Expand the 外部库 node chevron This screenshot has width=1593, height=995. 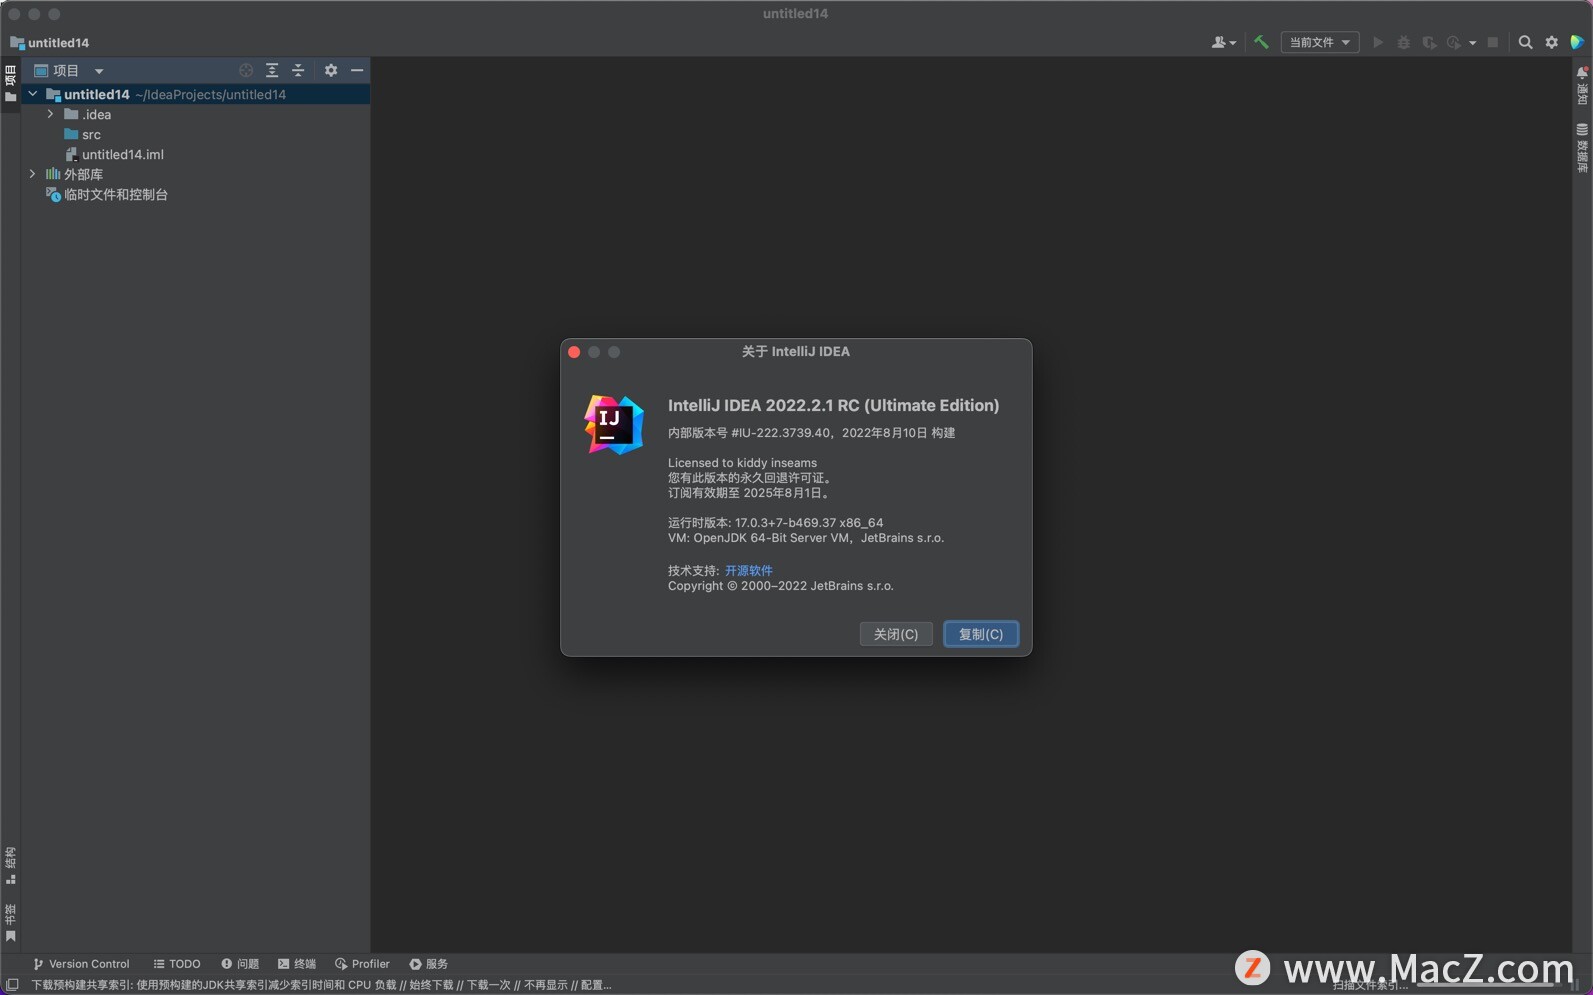33,174
